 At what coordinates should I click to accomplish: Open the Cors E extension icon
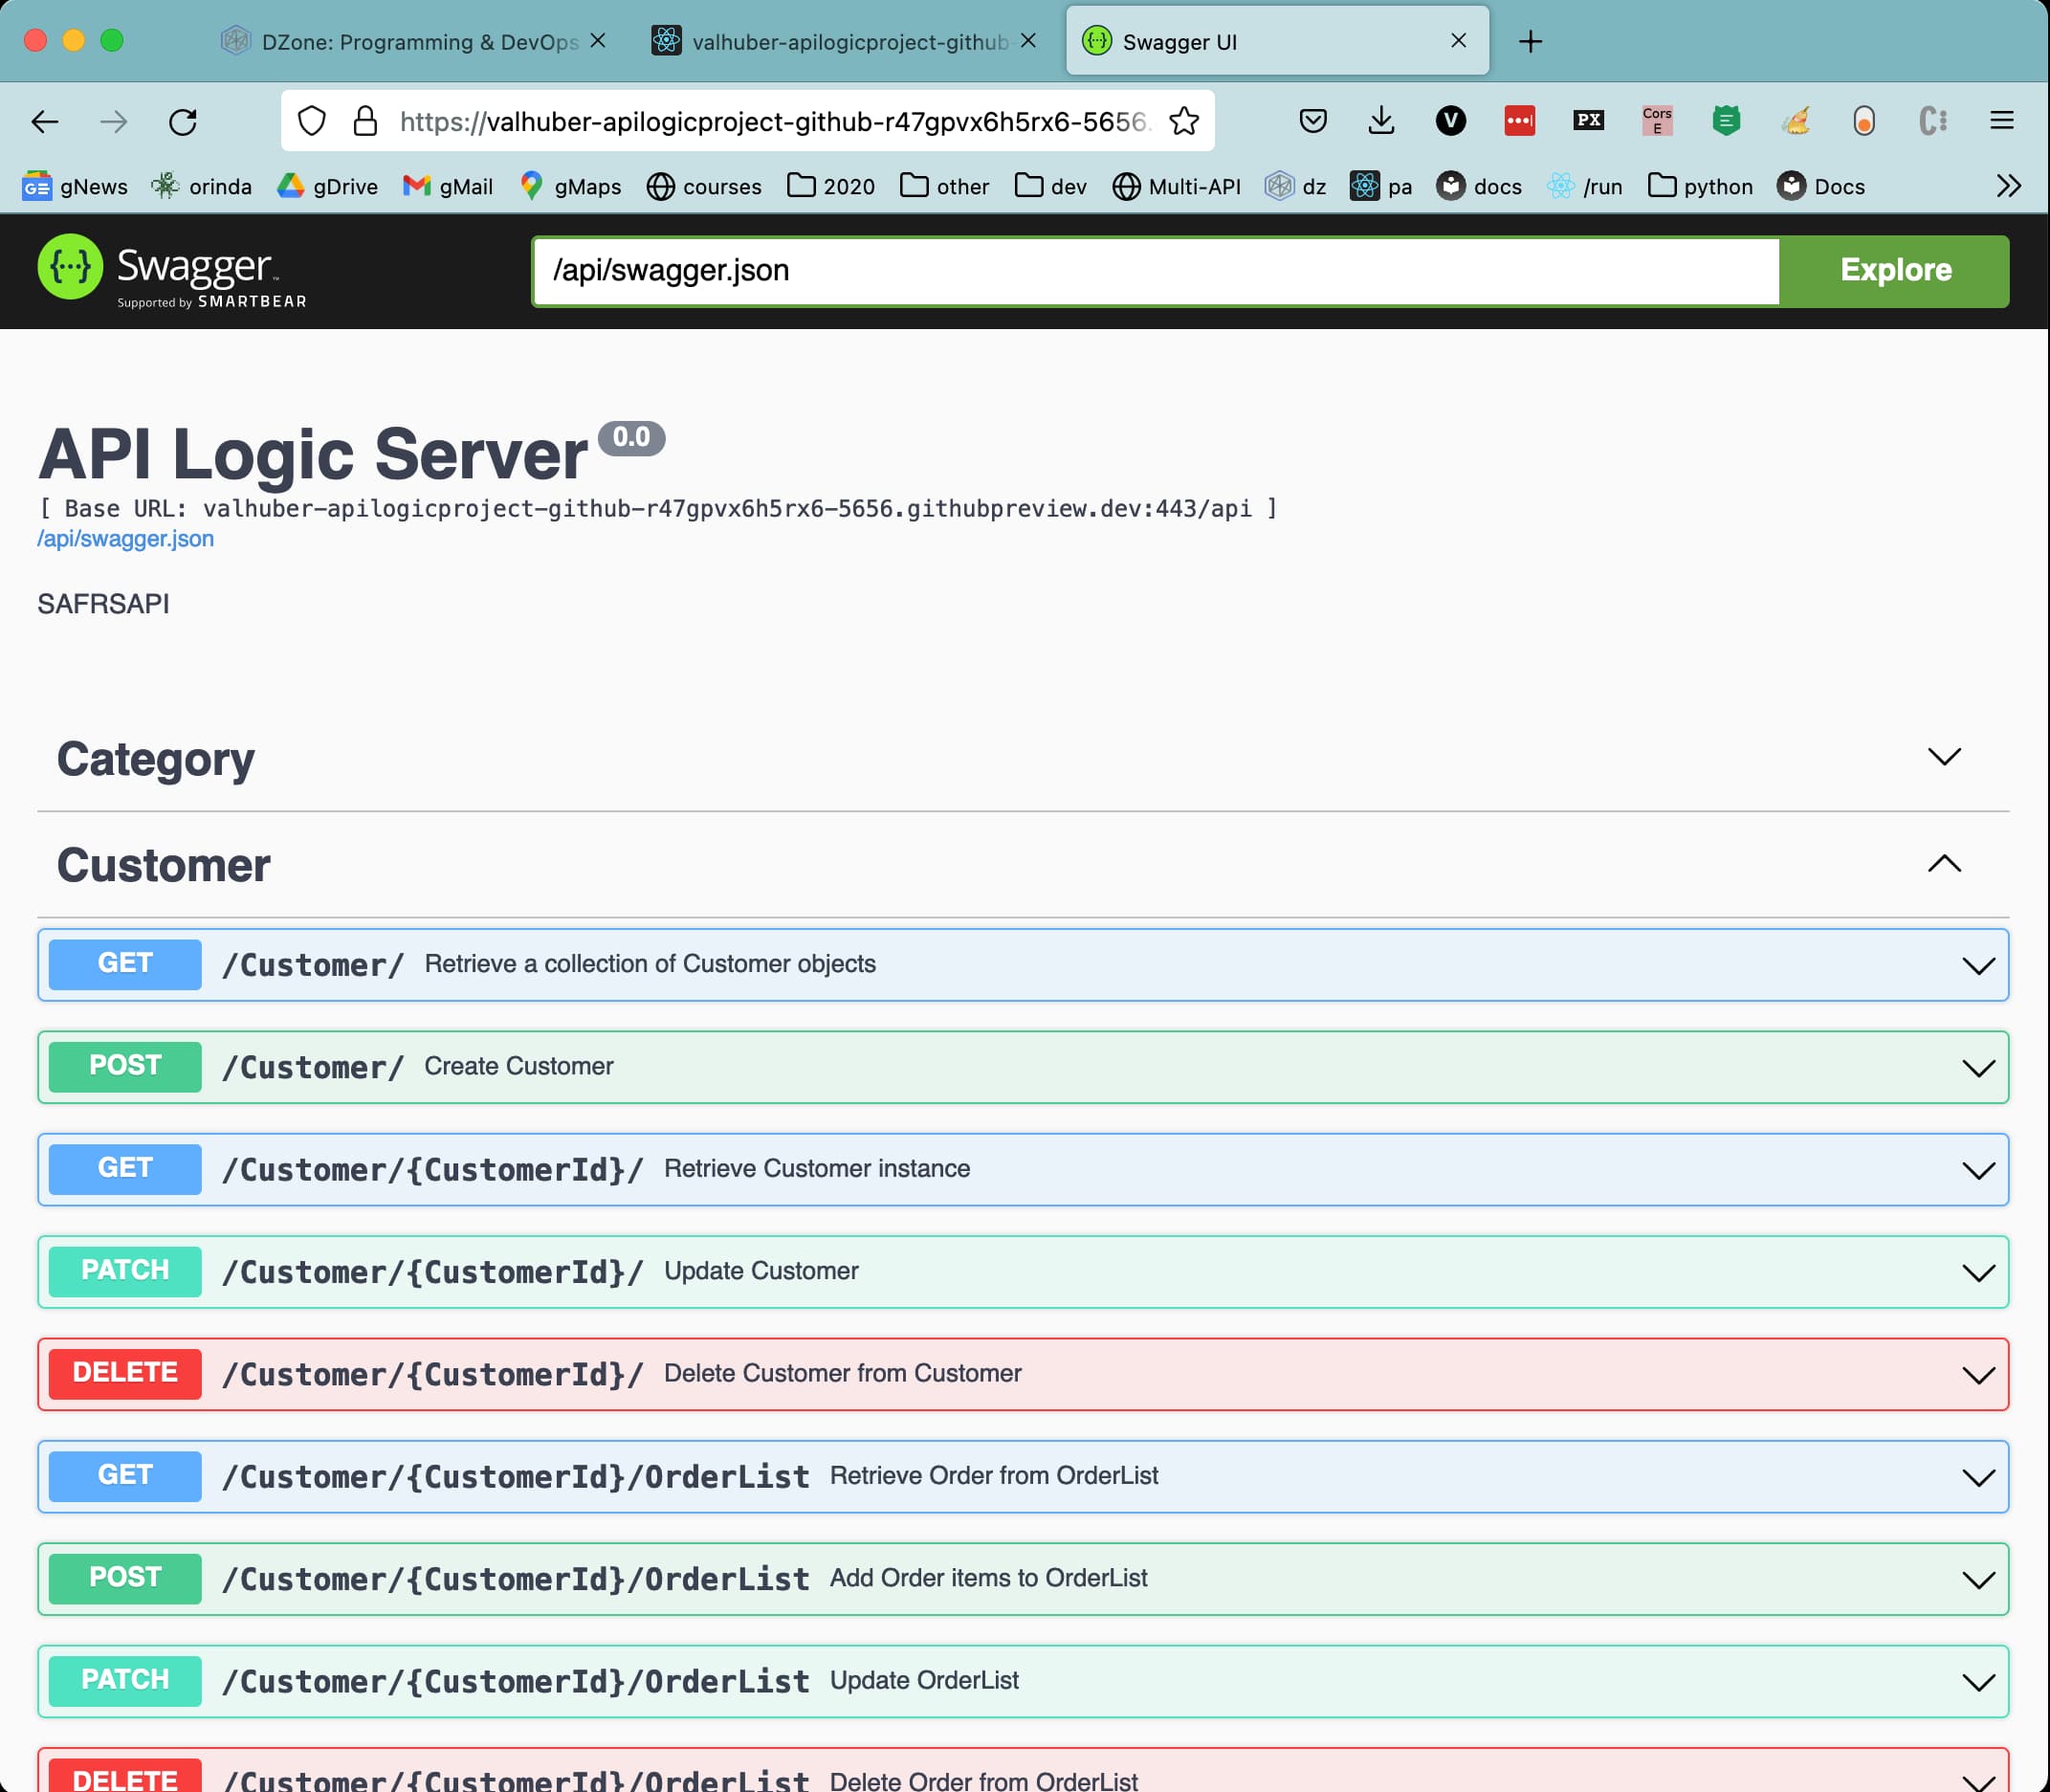click(x=1657, y=121)
